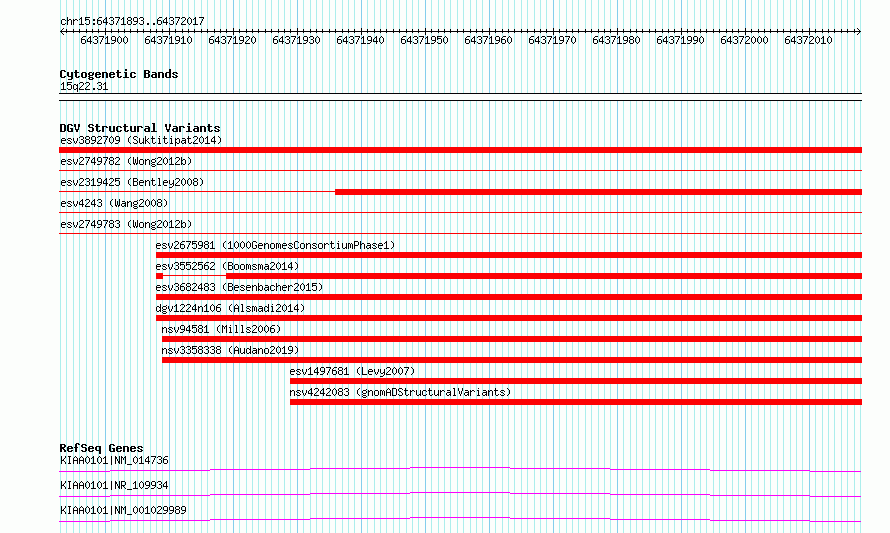Viewport: 890px width, 533px height.
Task: Click the magenta NM_014736 transcript line
Action: [460, 469]
